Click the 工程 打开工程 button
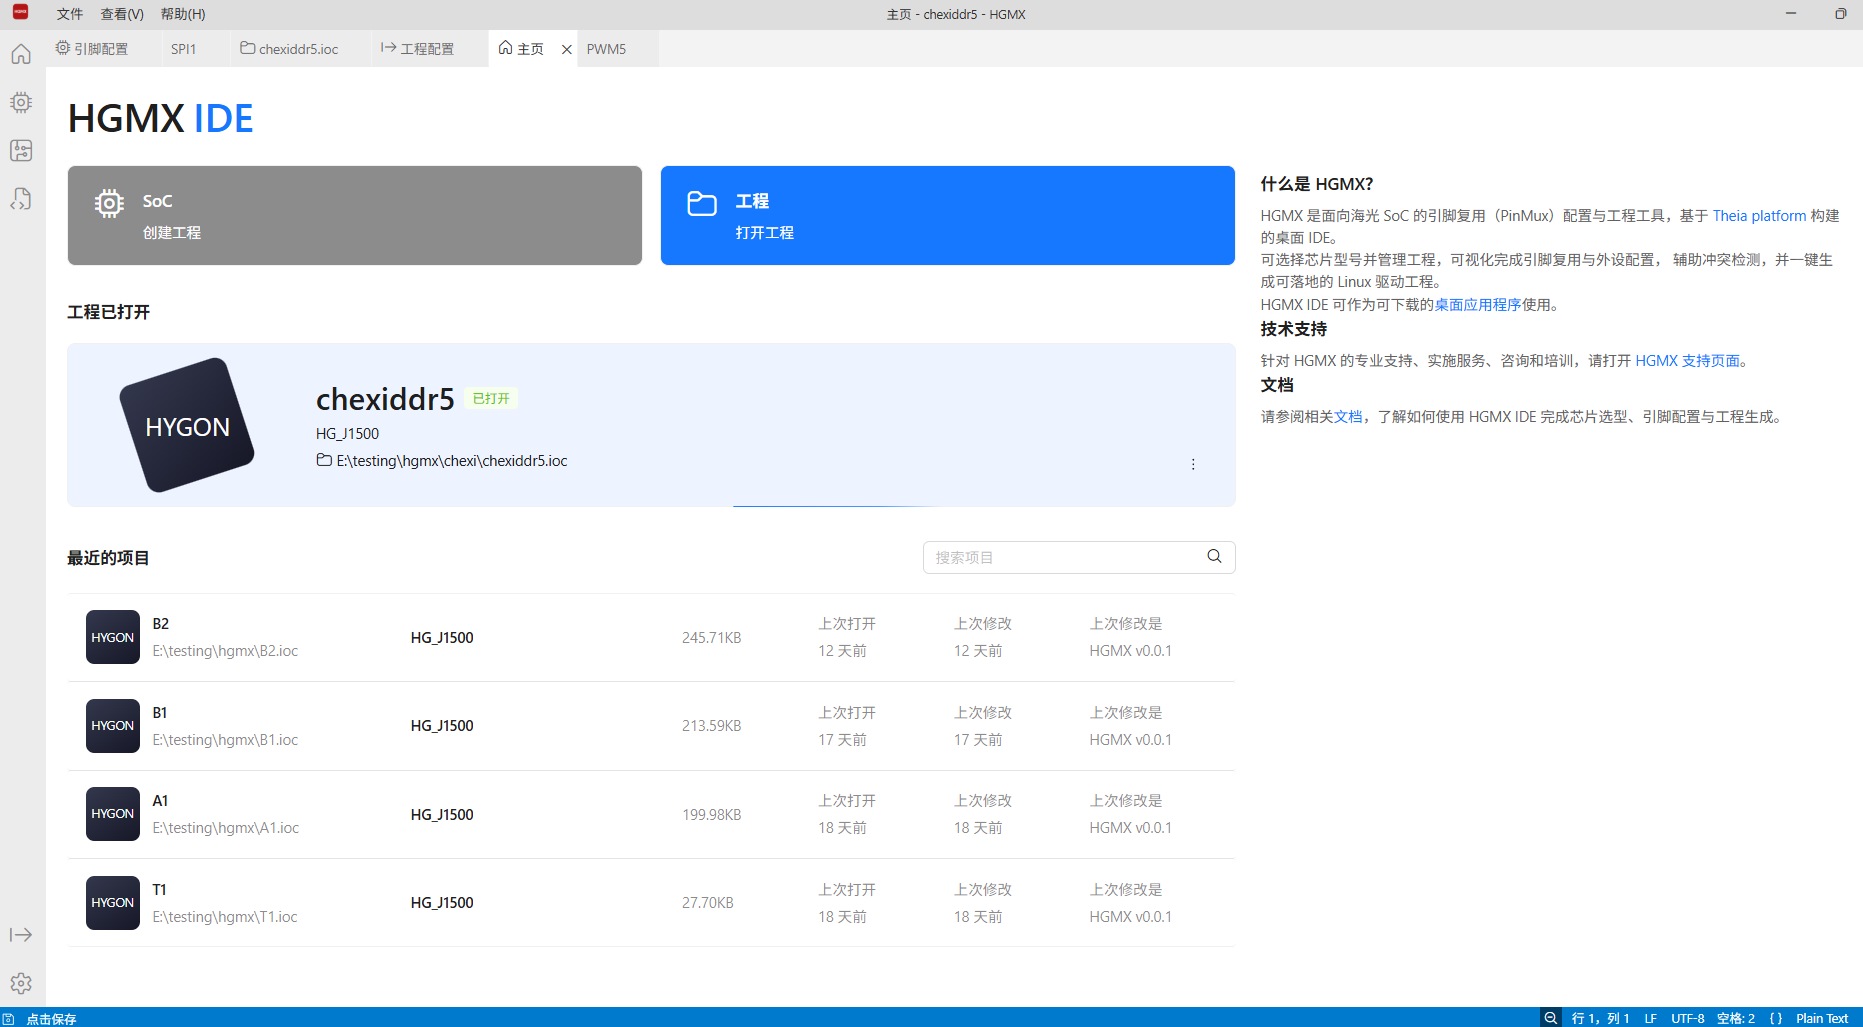This screenshot has width=1863, height=1027. click(948, 215)
